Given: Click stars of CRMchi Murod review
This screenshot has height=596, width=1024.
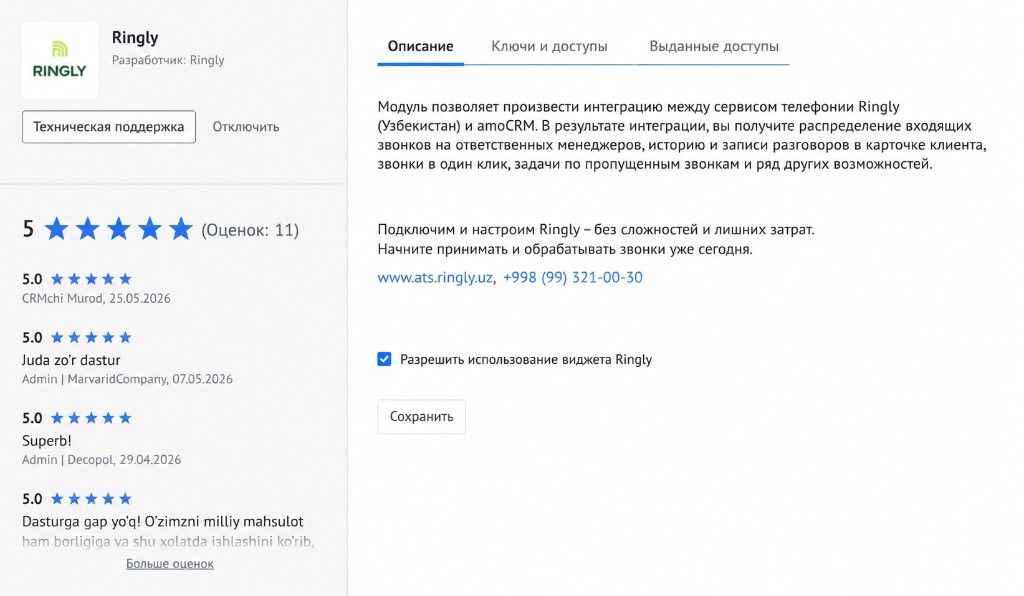Looking at the screenshot, I should (91, 279).
